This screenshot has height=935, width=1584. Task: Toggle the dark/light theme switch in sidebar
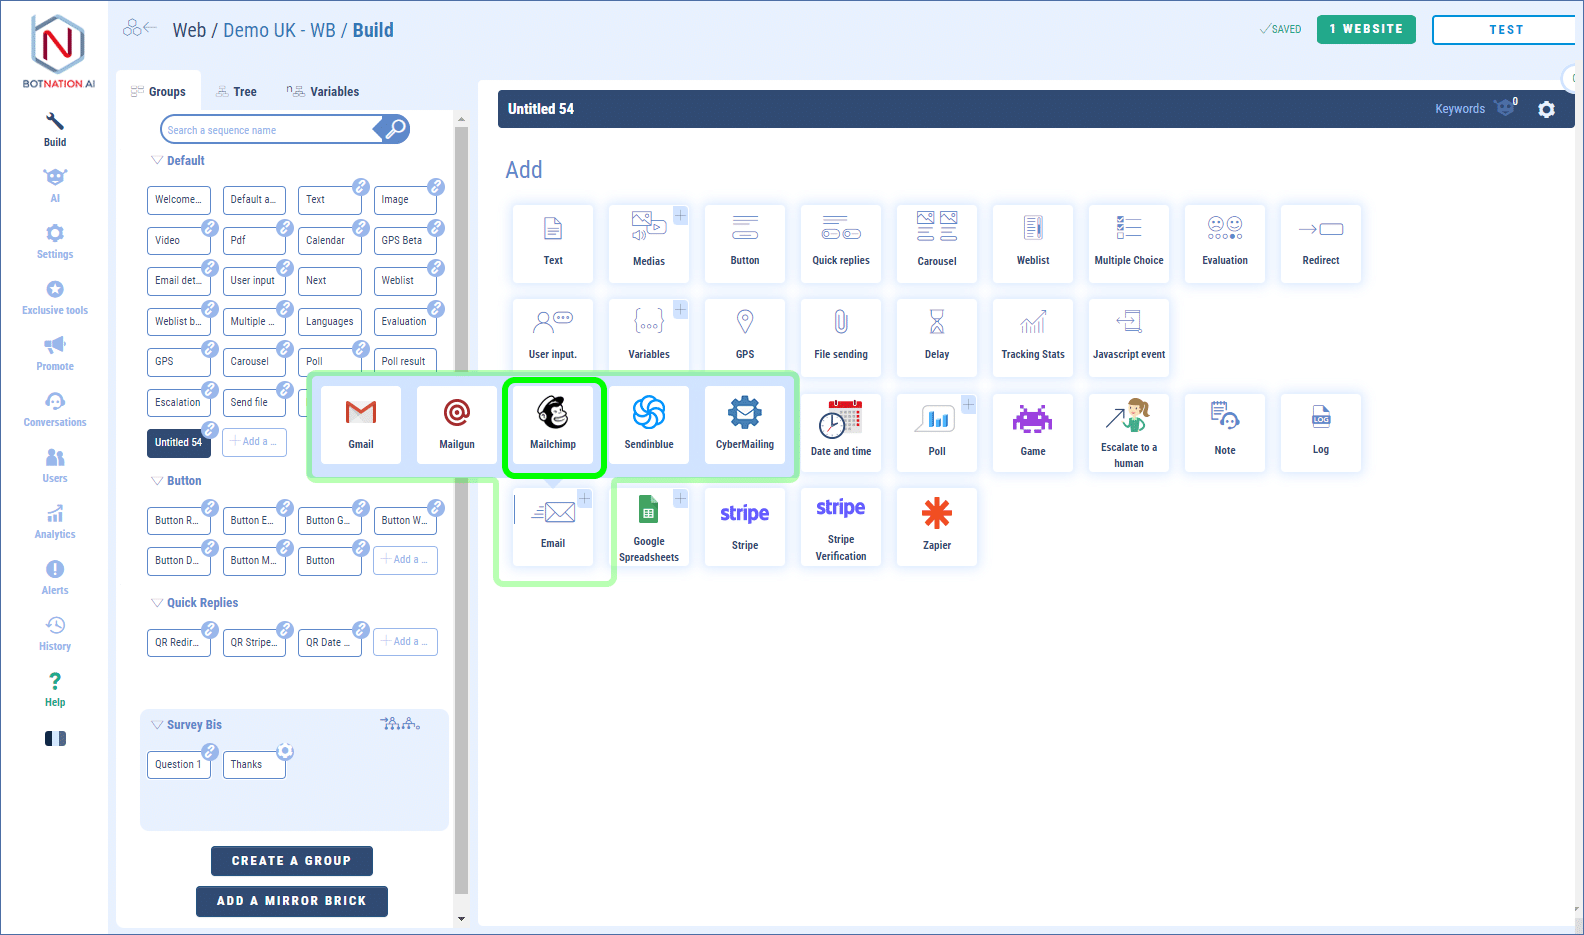pyautogui.click(x=55, y=738)
